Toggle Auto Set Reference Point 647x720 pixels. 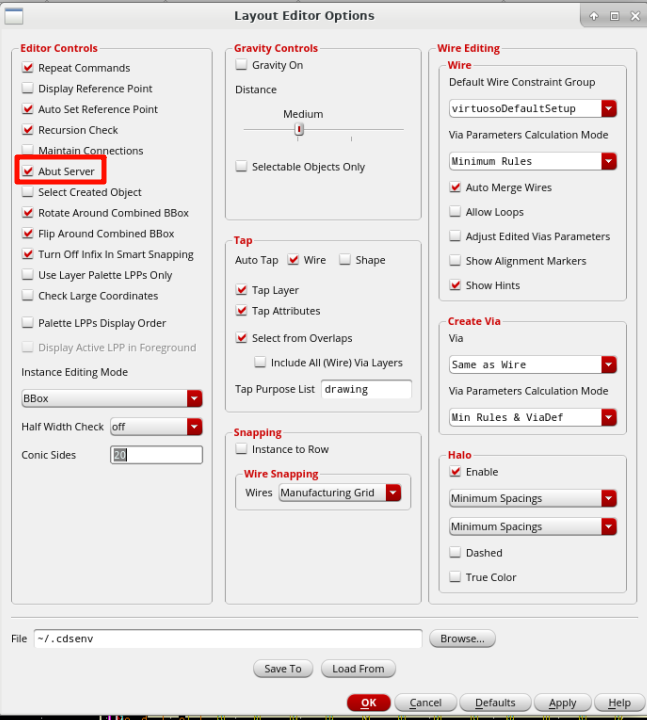[x=28, y=109]
